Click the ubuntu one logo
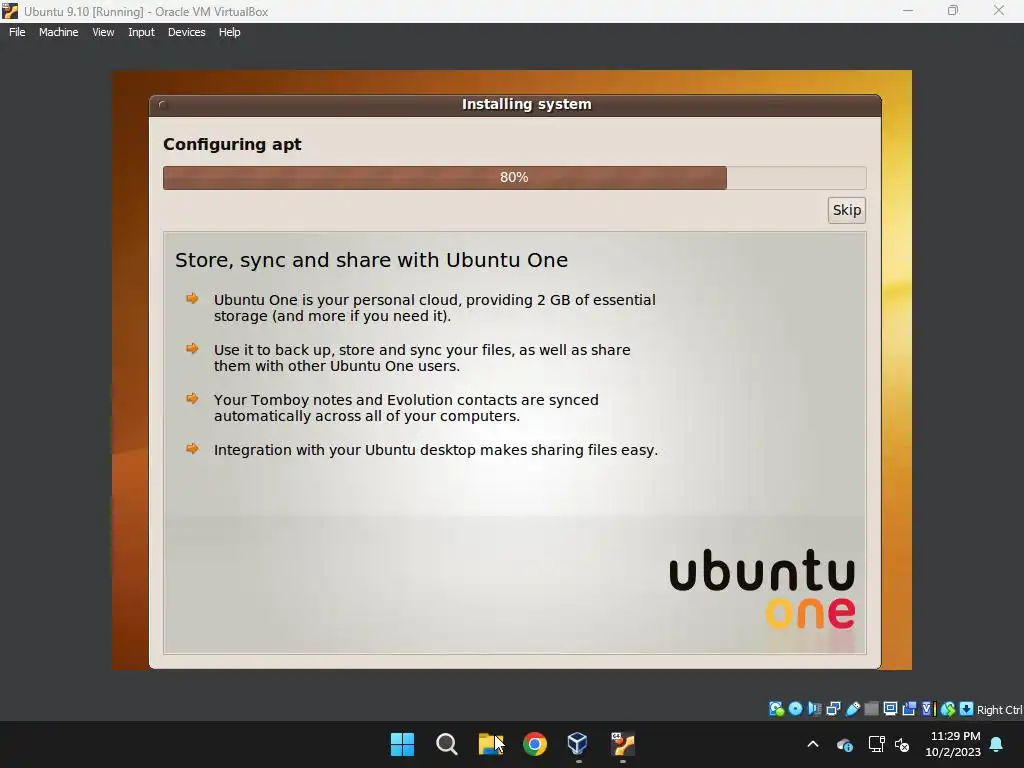The image size is (1024, 768). (x=761, y=588)
